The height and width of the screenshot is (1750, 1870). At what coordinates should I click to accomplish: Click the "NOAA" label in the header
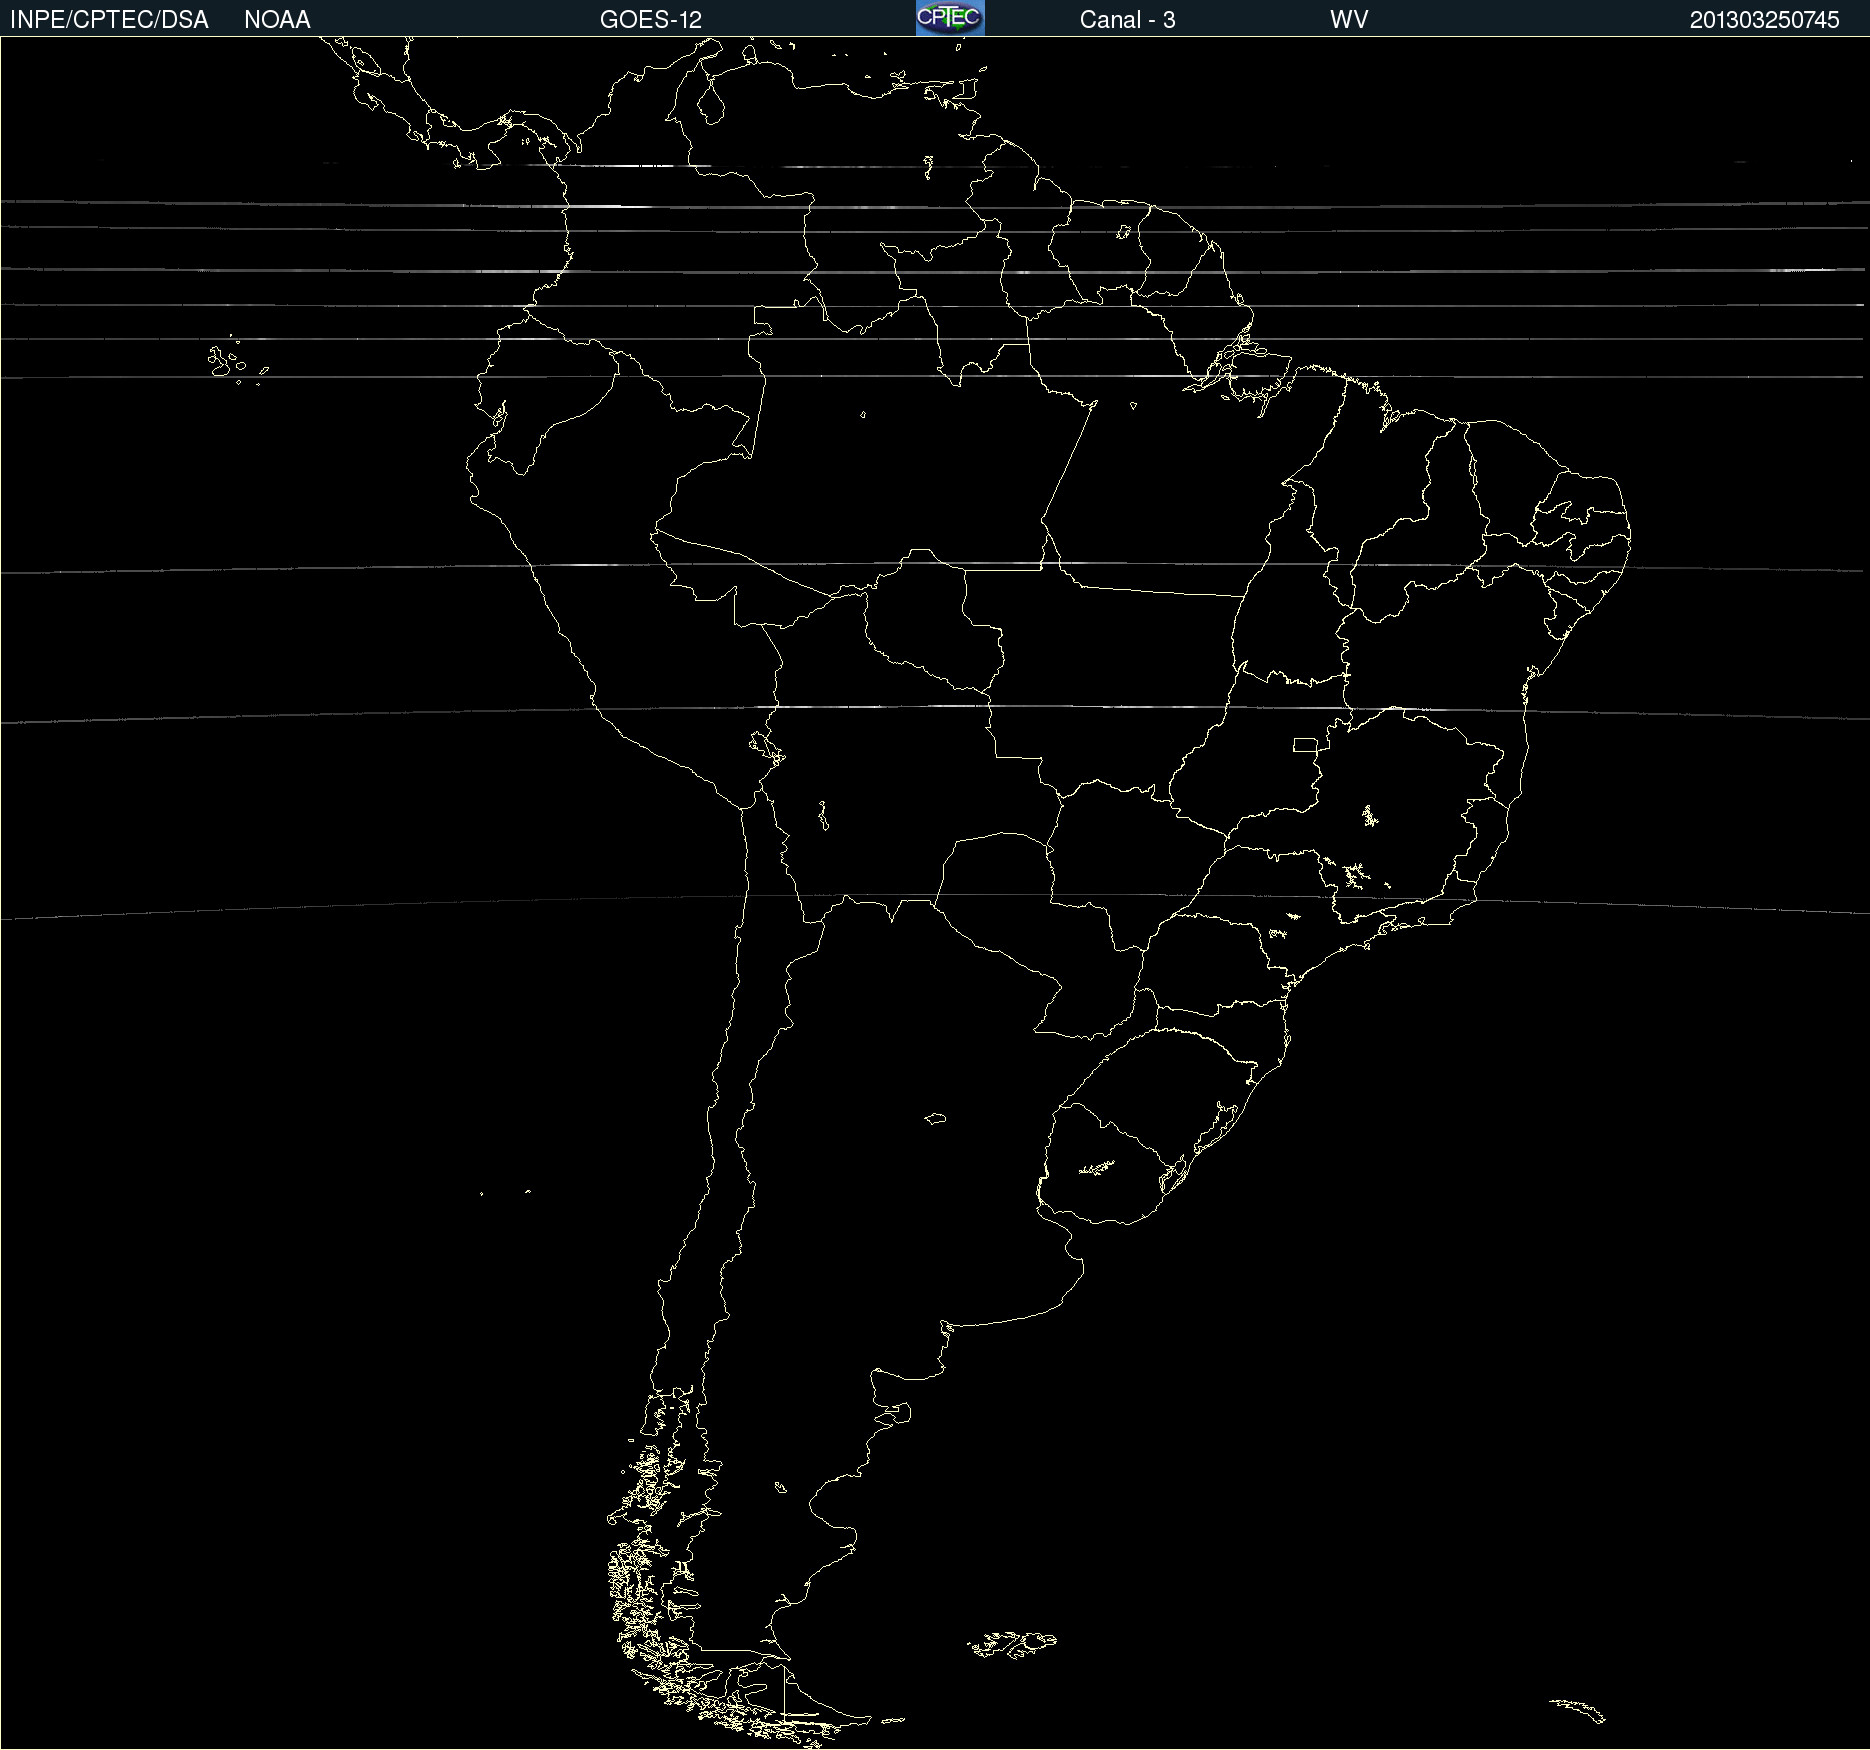(x=277, y=20)
